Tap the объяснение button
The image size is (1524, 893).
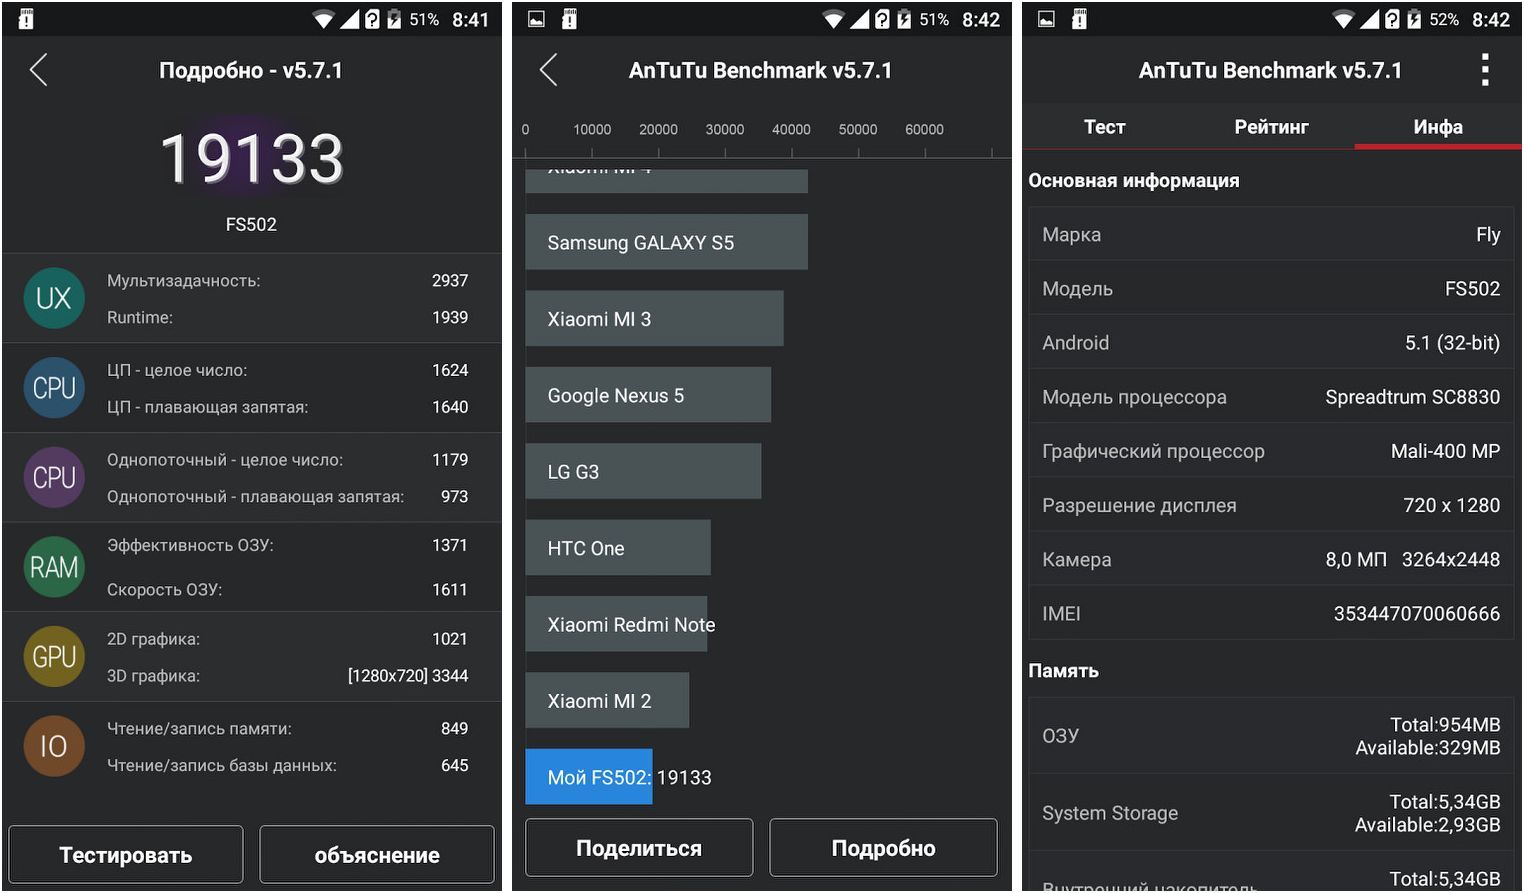pos(377,855)
